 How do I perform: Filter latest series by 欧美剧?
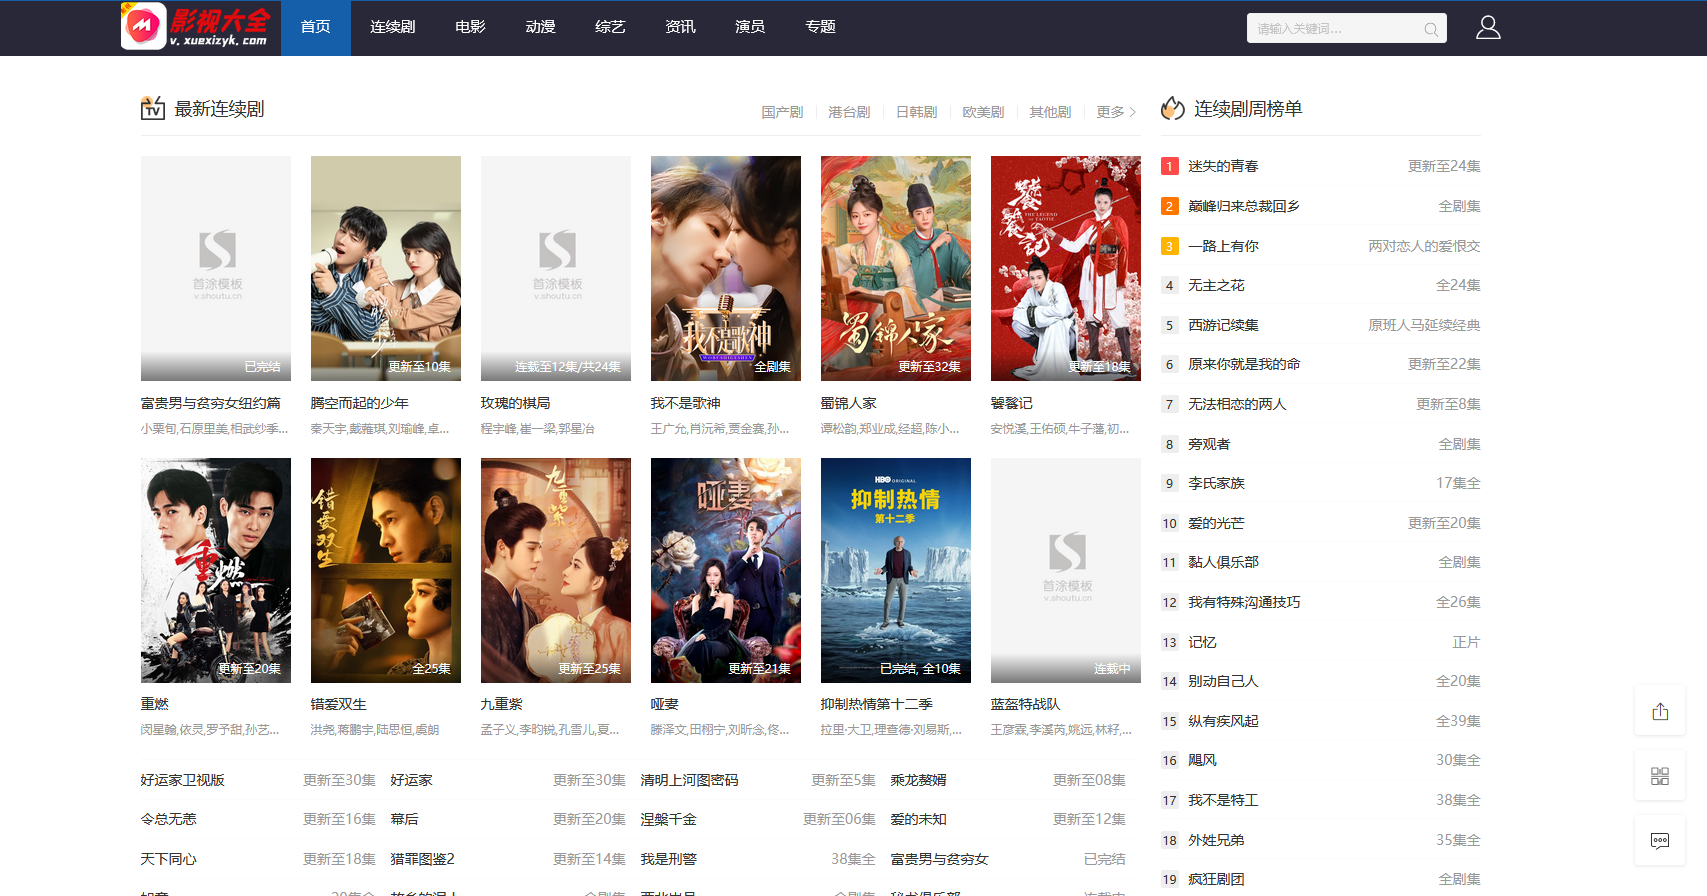pos(983,112)
